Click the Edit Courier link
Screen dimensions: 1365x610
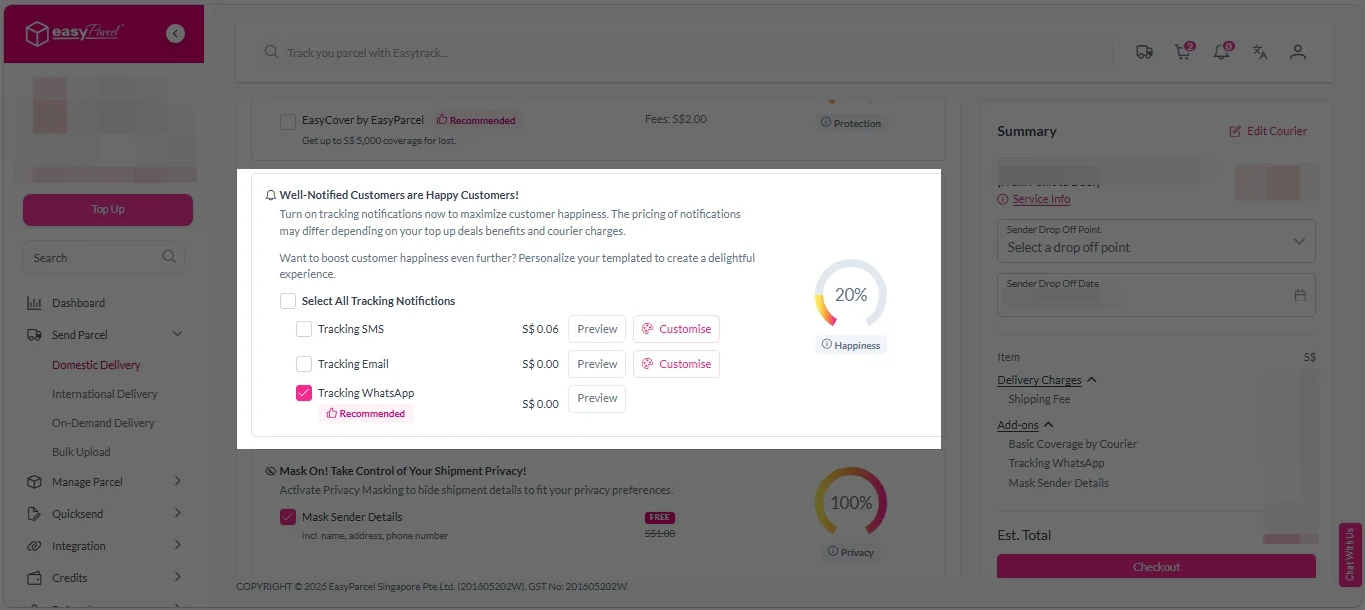click(x=1277, y=131)
